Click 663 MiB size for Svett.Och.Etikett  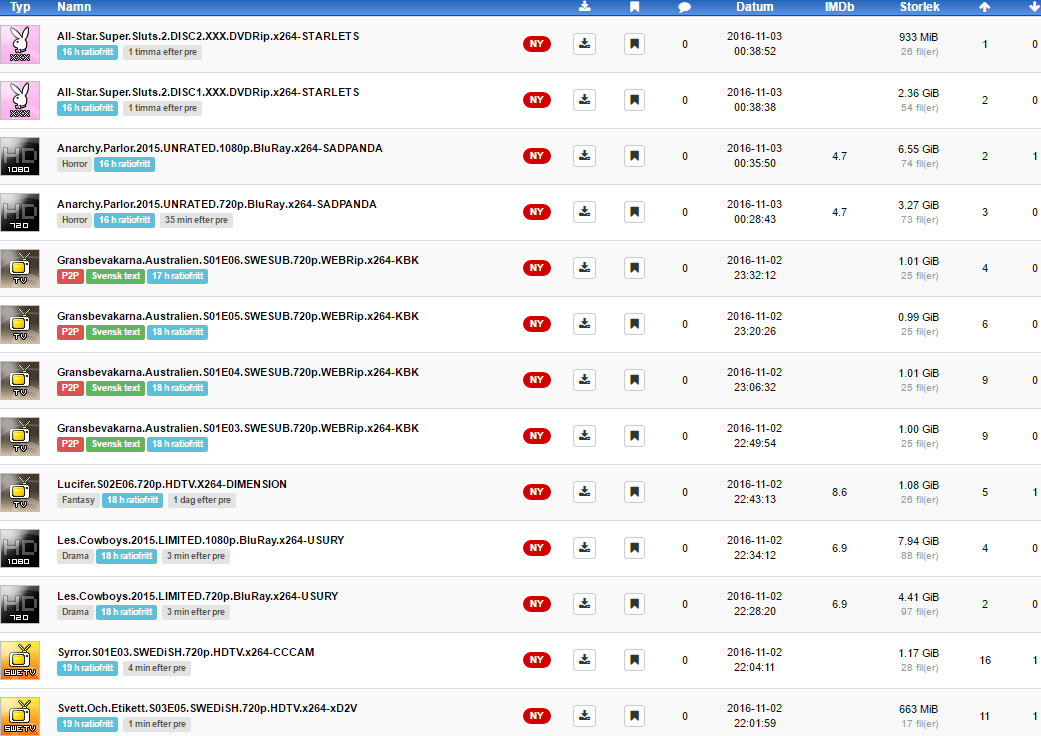pos(919,709)
